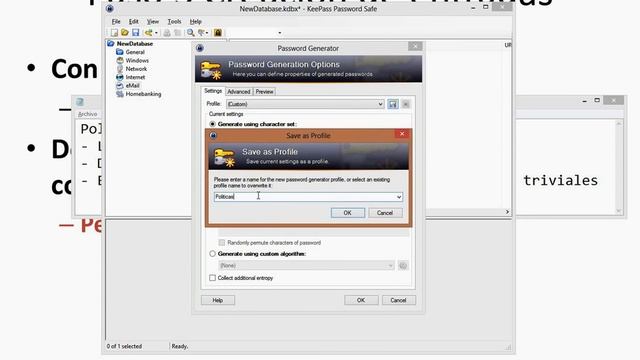Select the Windows group
Screen dimensions: 640x360
click(137, 60)
